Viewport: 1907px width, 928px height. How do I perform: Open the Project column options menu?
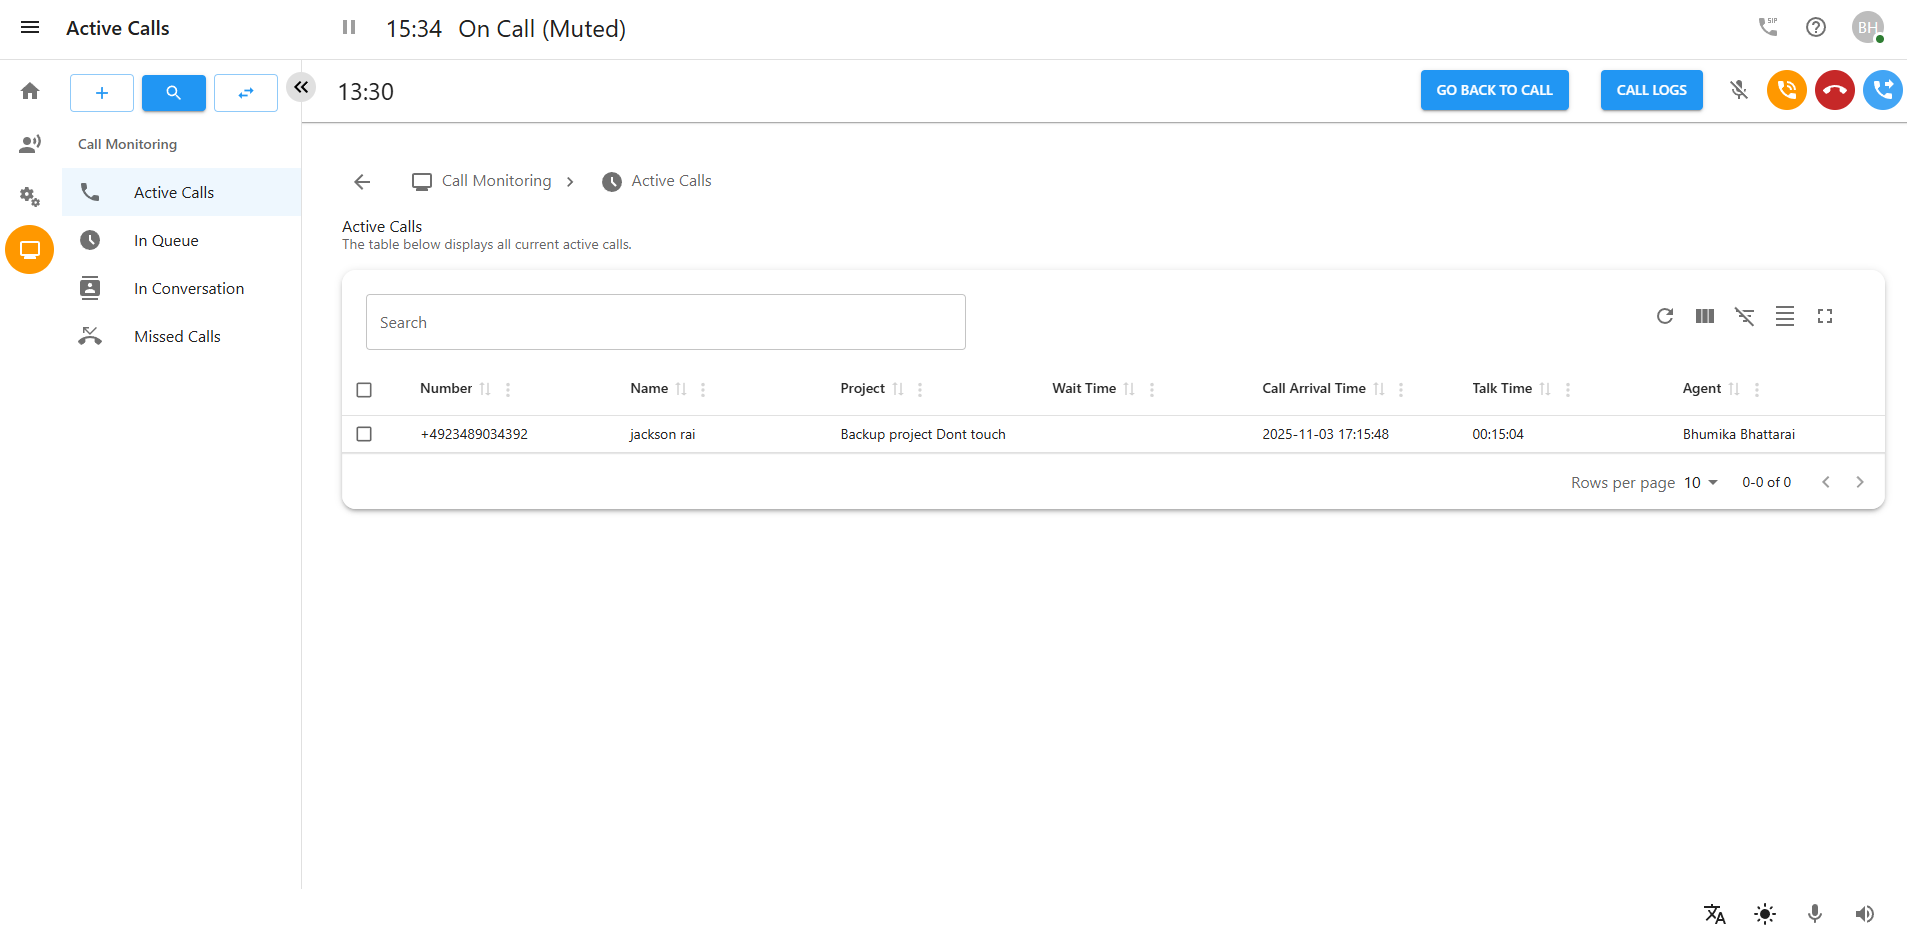coord(919,389)
